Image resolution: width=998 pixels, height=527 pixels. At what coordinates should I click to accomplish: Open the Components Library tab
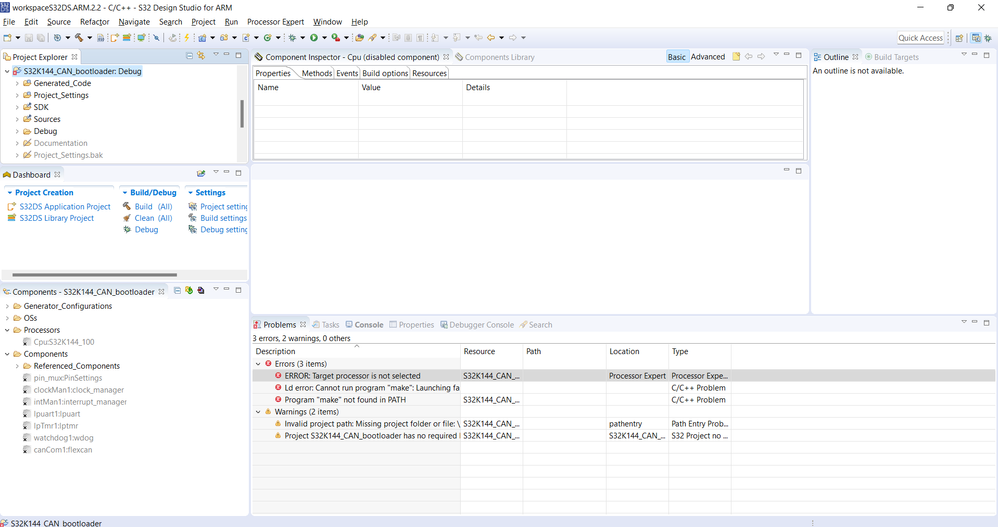pos(495,57)
